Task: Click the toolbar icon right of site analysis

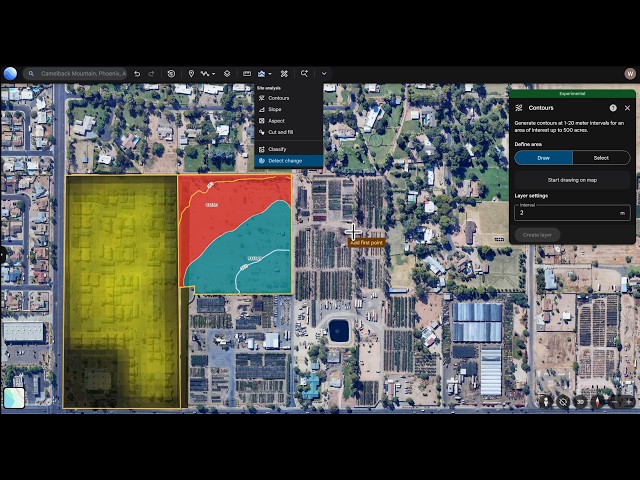Action: tap(284, 73)
